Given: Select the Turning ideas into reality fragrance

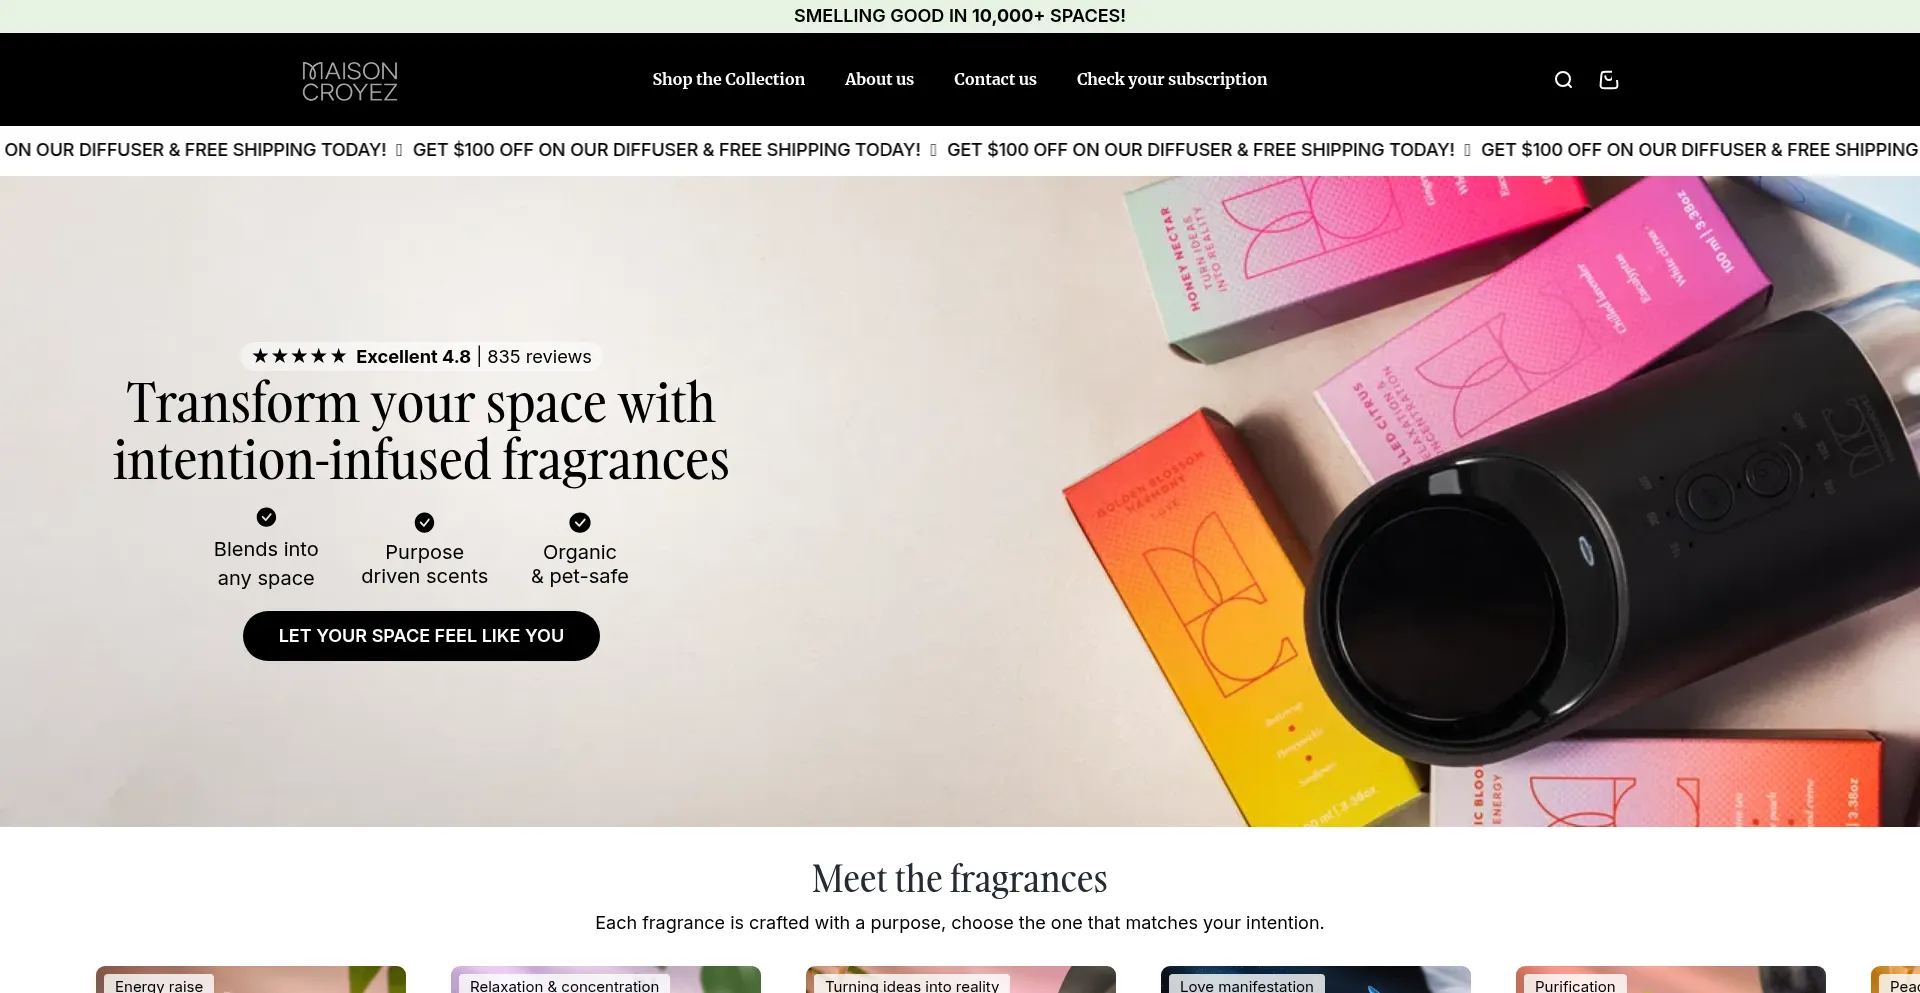Looking at the screenshot, I should (959, 979).
